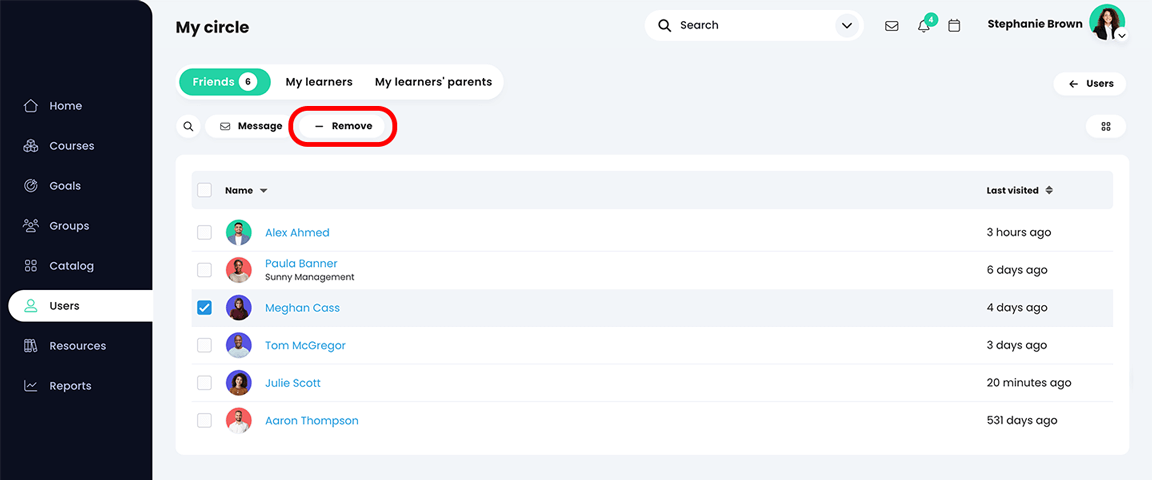Click the '3 days ago' cell
This screenshot has height=480, width=1152.
click(1017, 345)
